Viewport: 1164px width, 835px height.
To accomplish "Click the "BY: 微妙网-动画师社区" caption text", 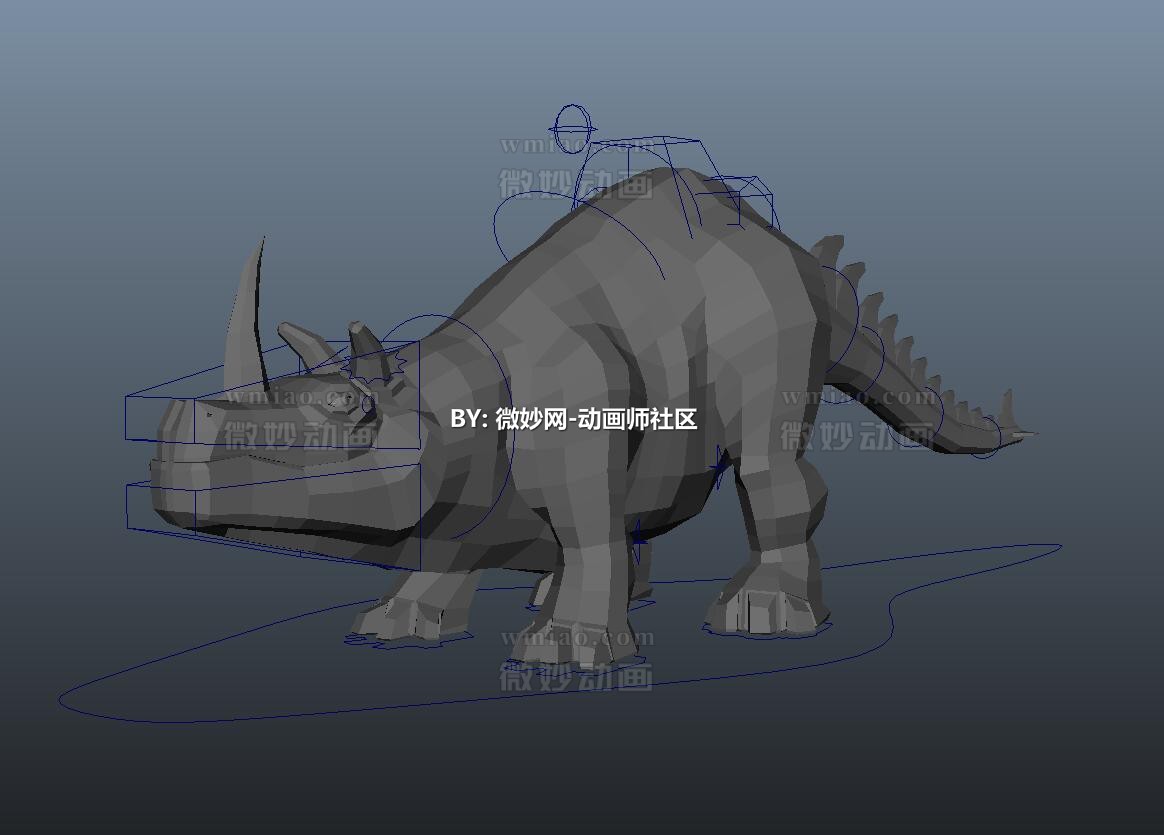I will (x=573, y=419).
